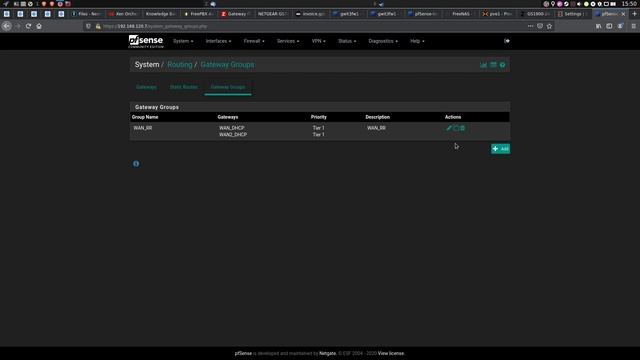The image size is (640, 360).
Task: Open the Interfaces dropdown menu
Action: [218, 41]
